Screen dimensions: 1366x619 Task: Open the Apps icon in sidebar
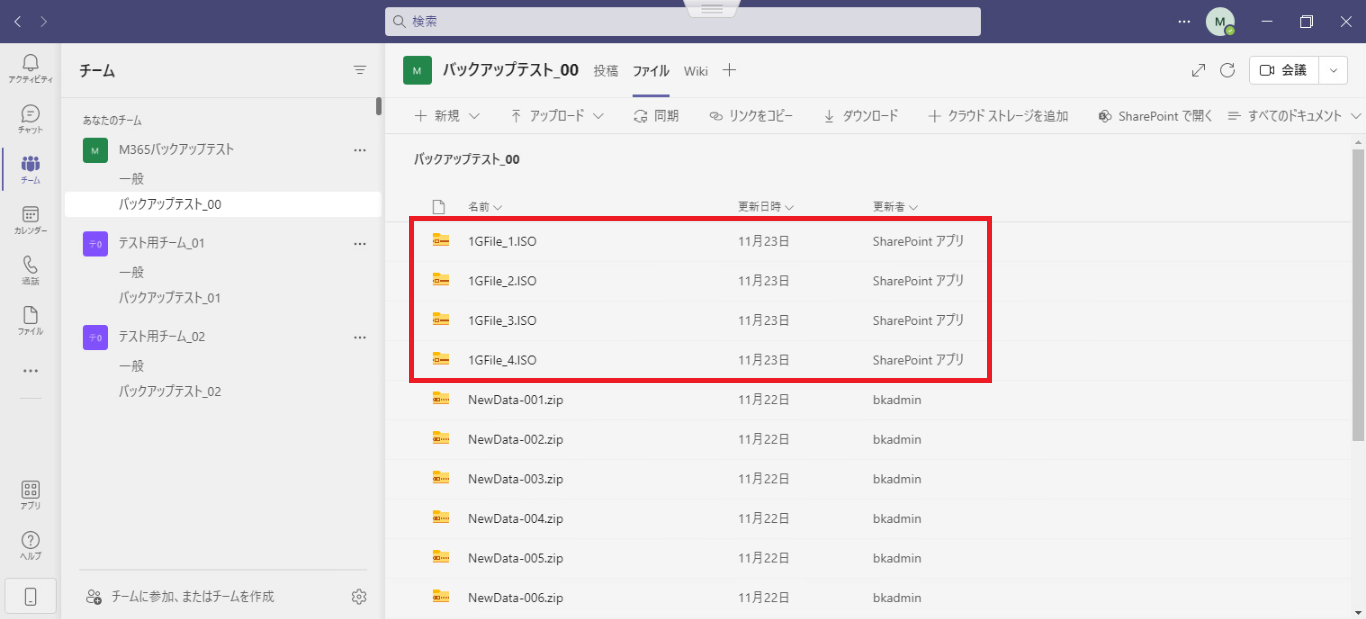[x=30, y=495]
